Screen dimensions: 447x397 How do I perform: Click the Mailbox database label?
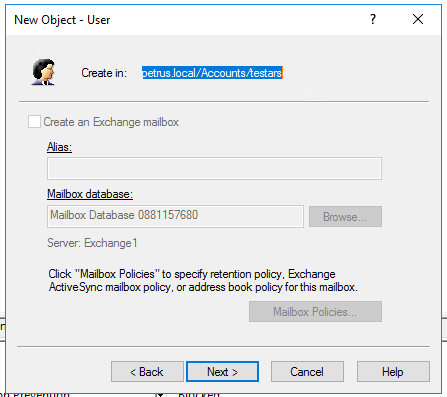coord(90,194)
